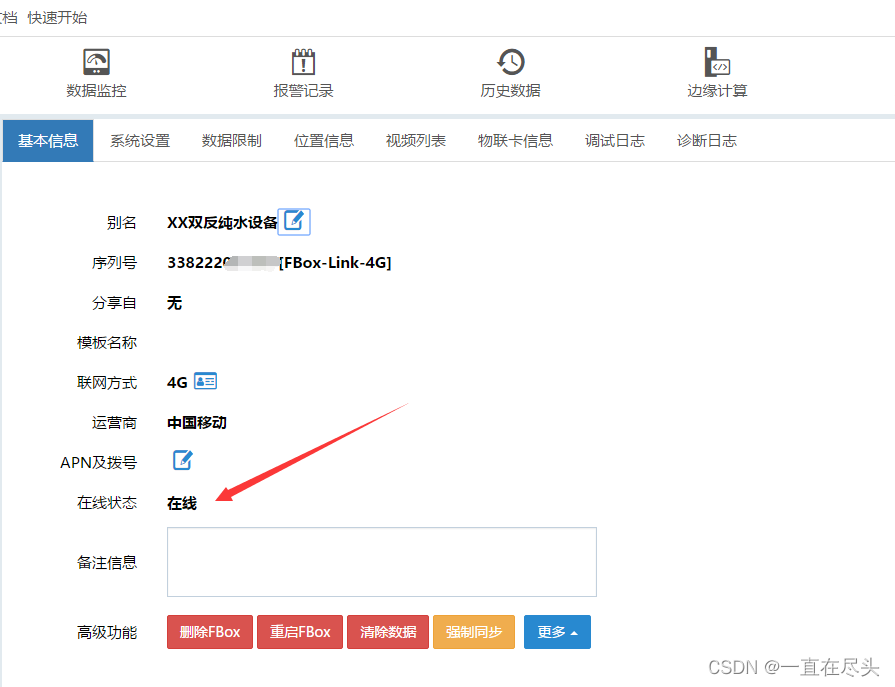Viewport: 895px width, 687px height.
Task: Click the 数据监控 label
Action: (x=96, y=91)
